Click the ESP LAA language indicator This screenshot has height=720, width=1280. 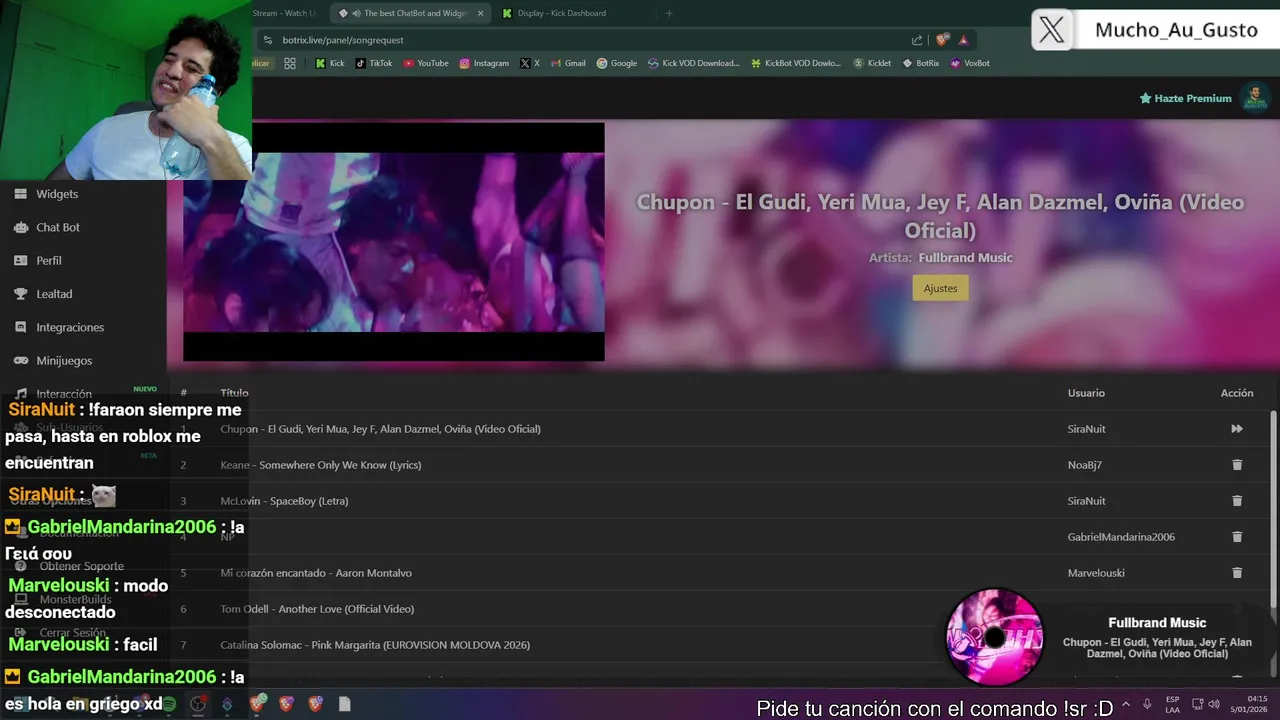click(1172, 704)
